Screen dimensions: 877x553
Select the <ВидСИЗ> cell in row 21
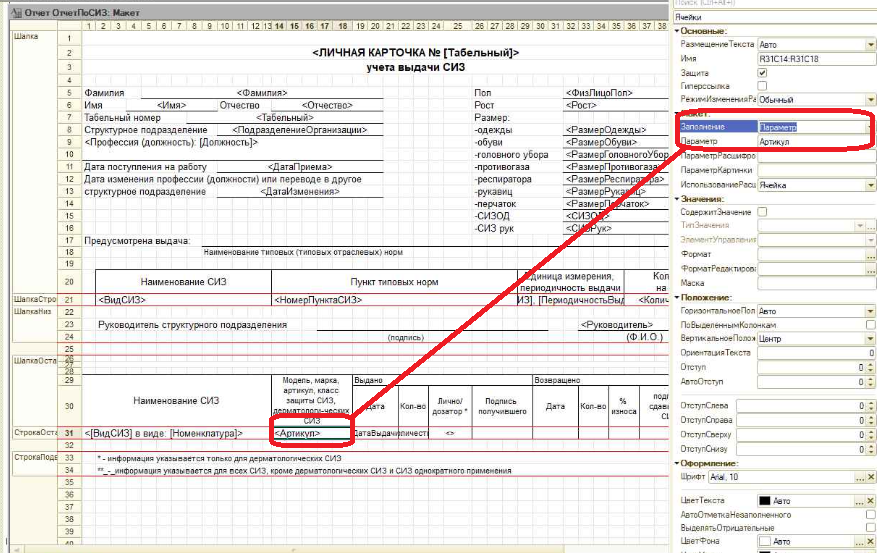183,300
